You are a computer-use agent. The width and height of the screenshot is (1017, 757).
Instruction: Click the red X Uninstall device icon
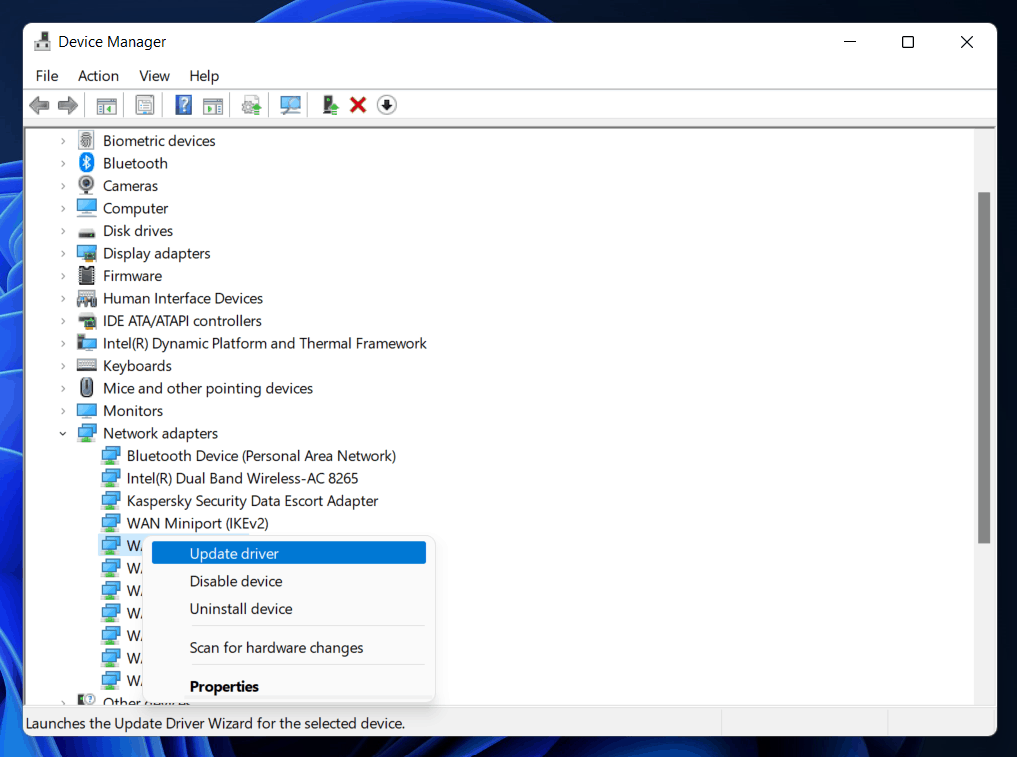358,105
